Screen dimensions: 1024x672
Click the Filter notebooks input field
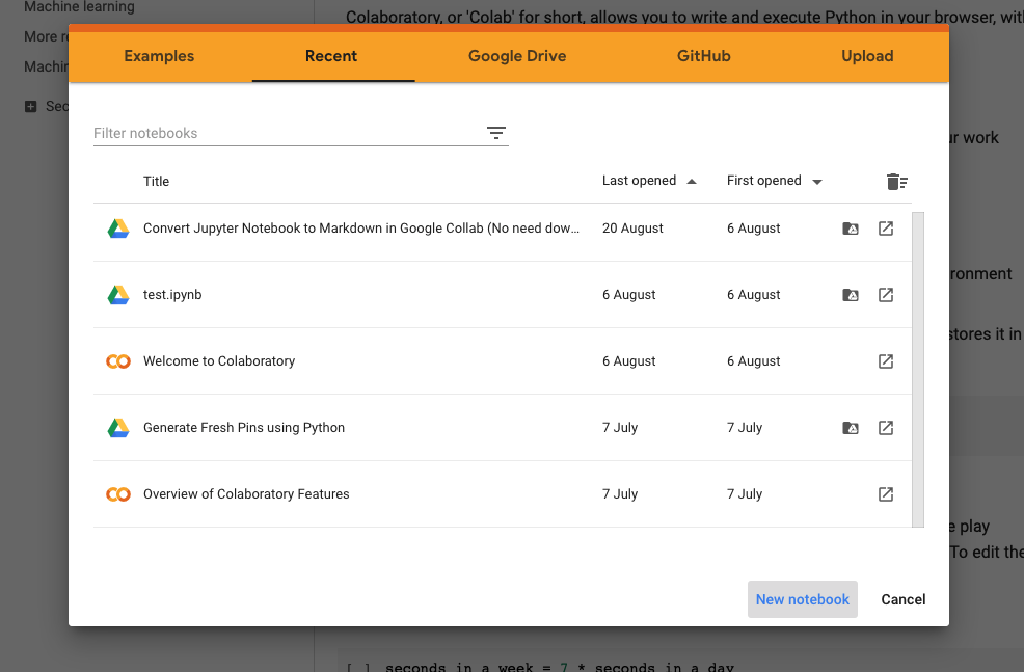(x=285, y=134)
